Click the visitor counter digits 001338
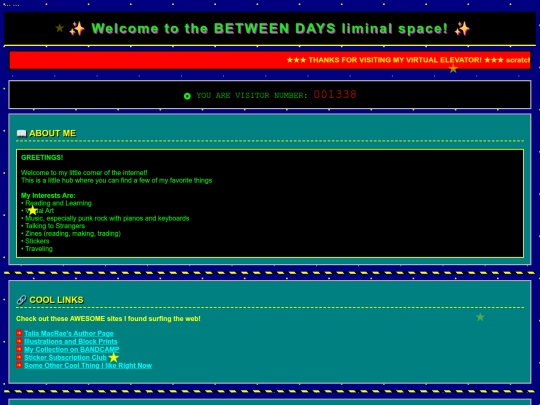This screenshot has width=540, height=405. (335, 94)
